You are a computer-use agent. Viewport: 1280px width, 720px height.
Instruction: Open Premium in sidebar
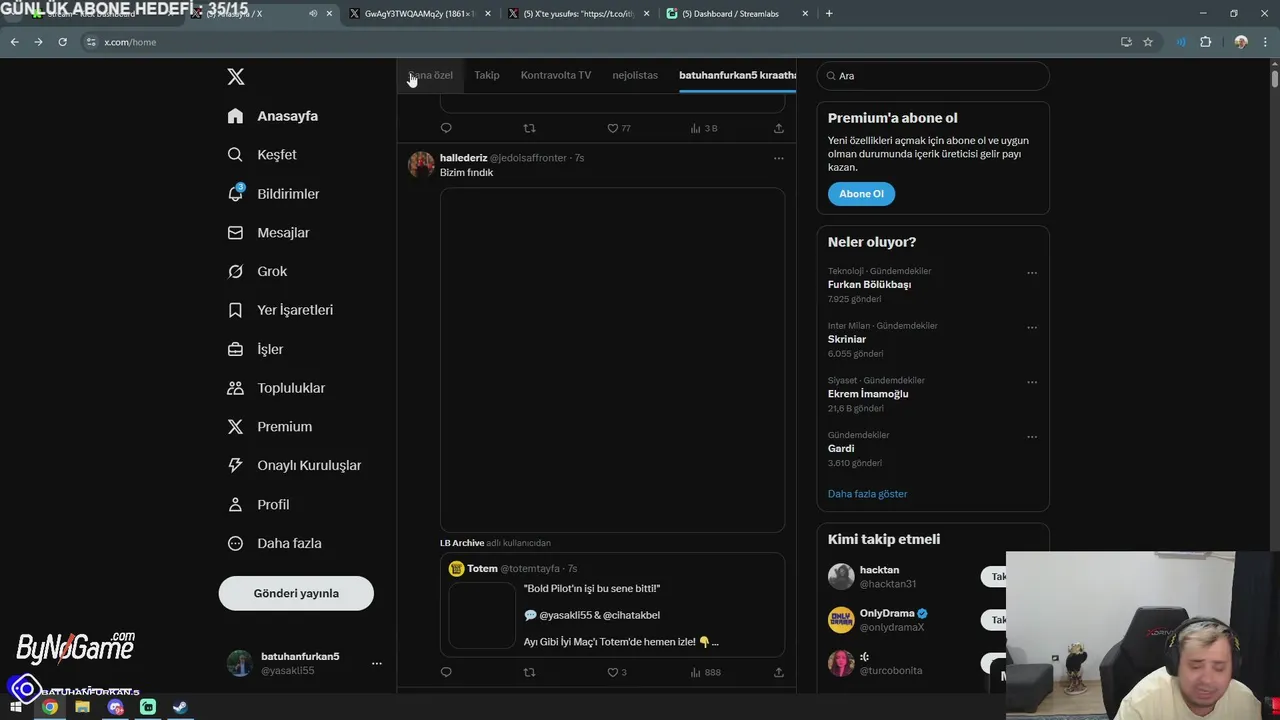(270, 427)
